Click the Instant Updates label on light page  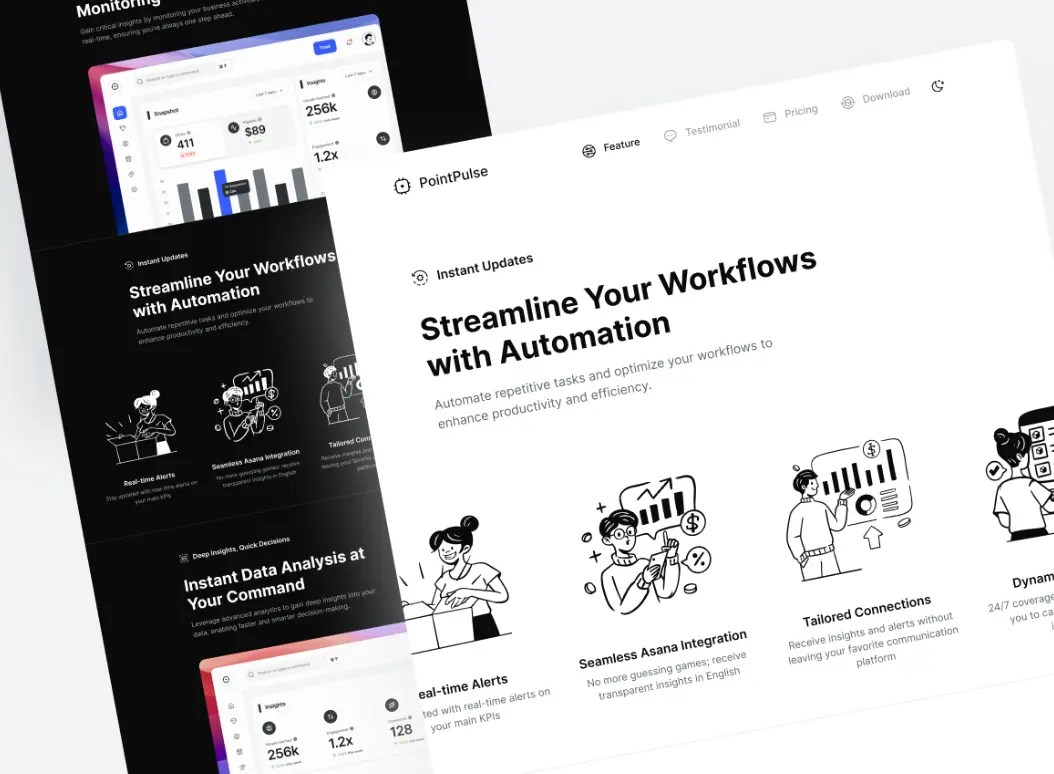tap(485, 266)
